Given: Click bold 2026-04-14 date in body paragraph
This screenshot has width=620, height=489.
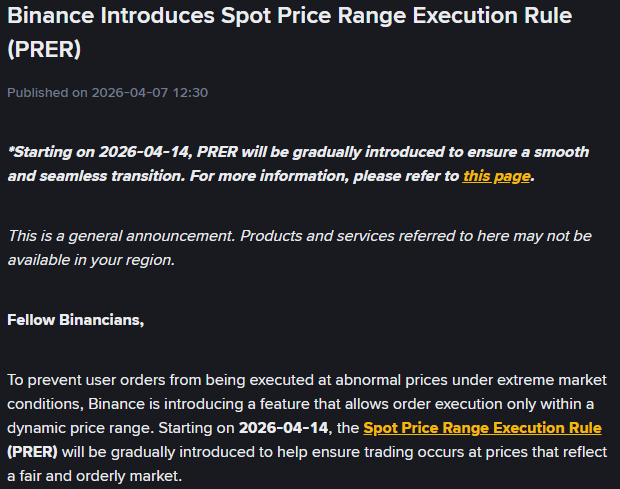Looking at the screenshot, I should 284,428.
